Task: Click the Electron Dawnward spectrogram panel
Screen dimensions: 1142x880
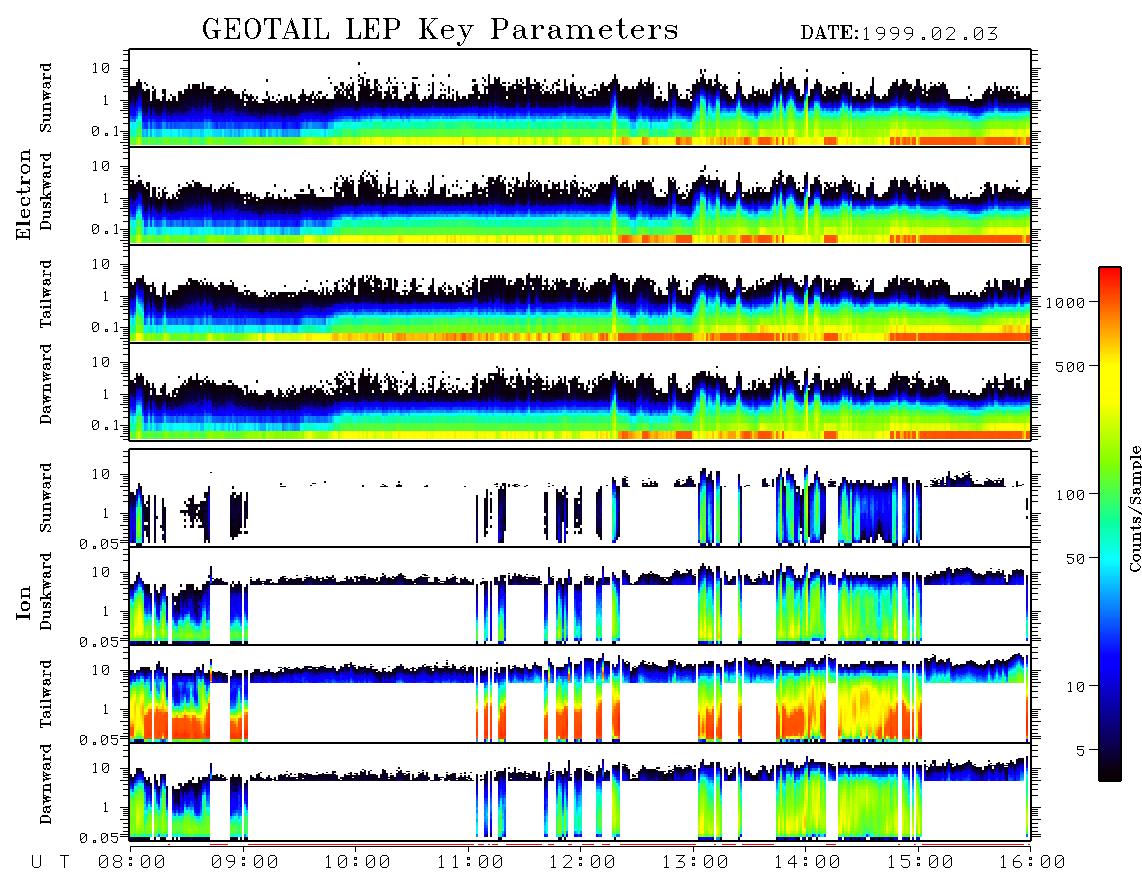Action: coord(580,391)
